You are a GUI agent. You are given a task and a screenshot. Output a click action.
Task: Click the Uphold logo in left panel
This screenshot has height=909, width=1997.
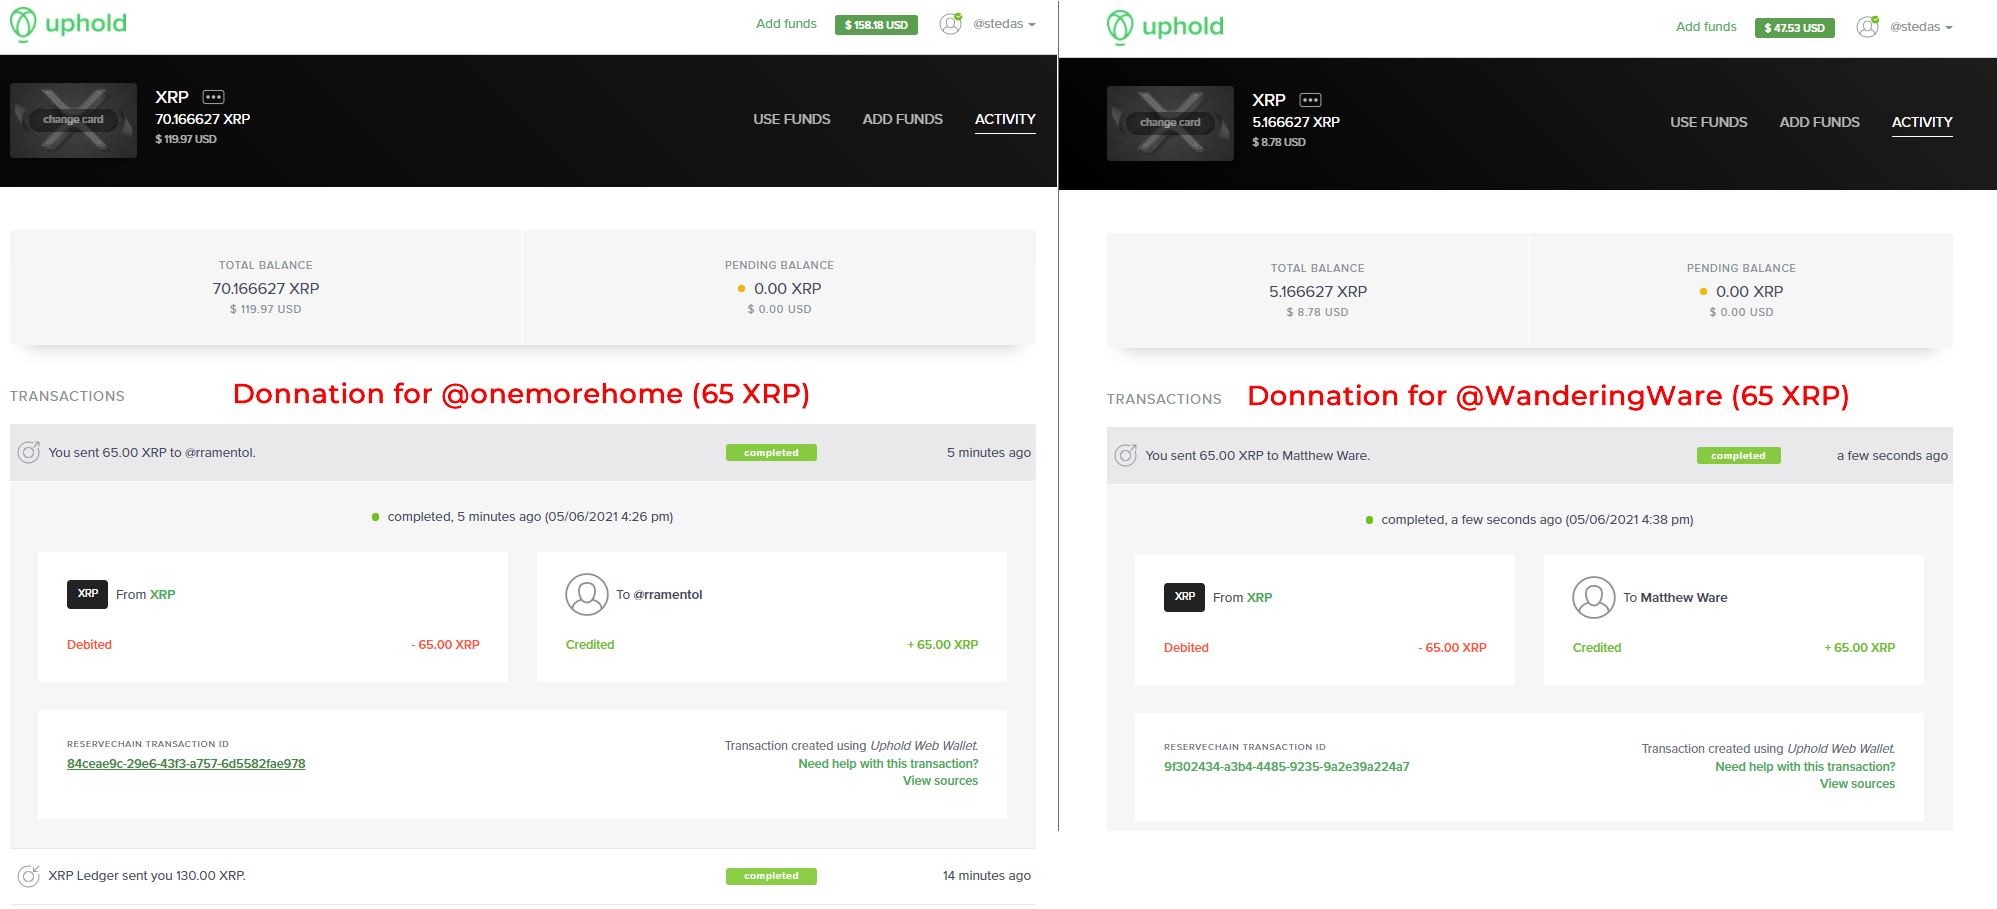pos(68,24)
